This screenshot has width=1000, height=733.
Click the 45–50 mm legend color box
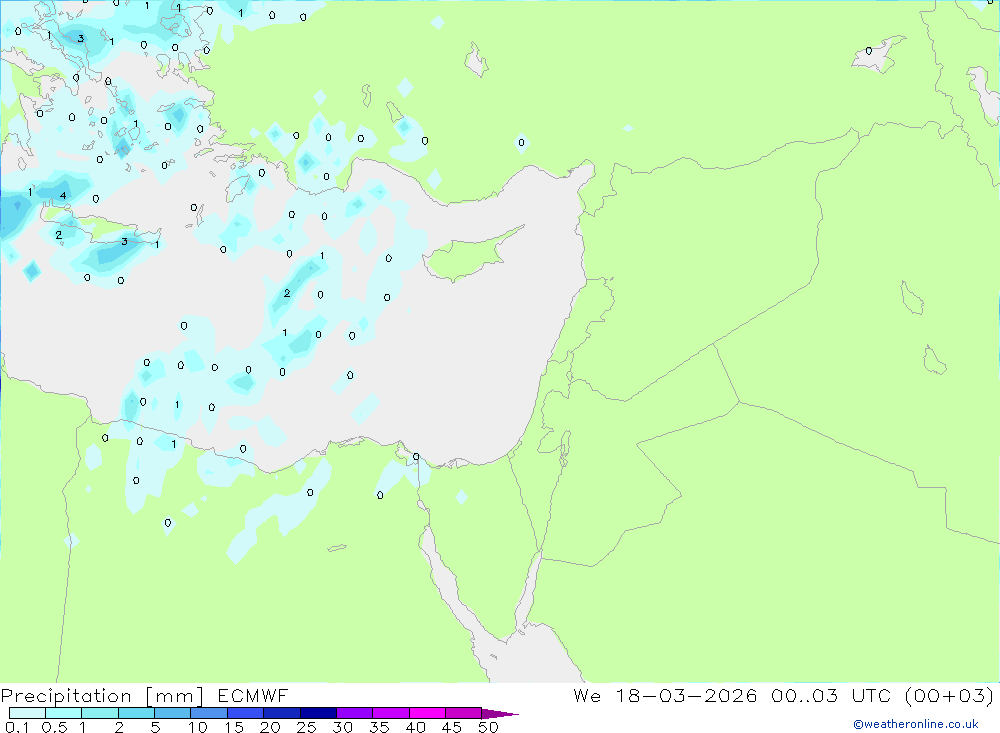pyautogui.click(x=464, y=713)
